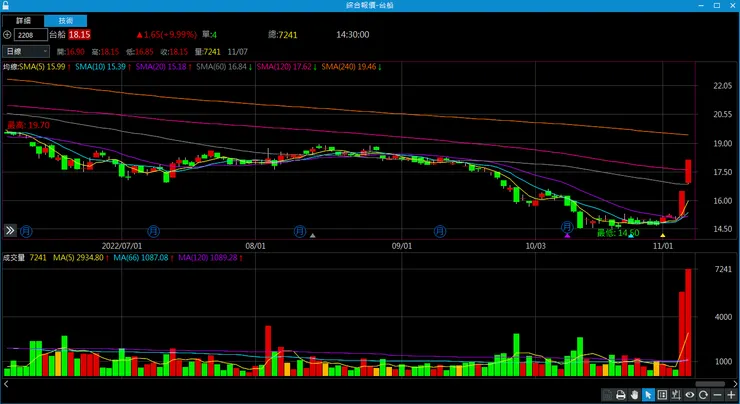Click the right scroll arrow below the volume chart

735,384
